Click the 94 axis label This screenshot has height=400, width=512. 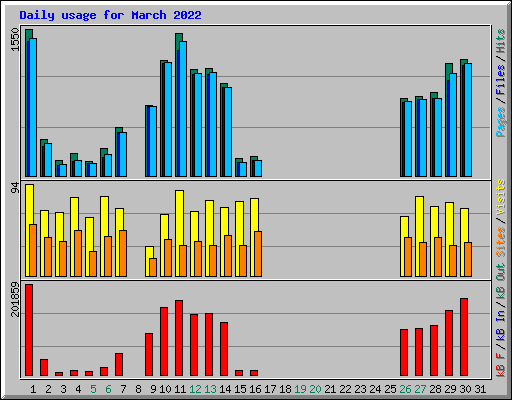pos(15,188)
